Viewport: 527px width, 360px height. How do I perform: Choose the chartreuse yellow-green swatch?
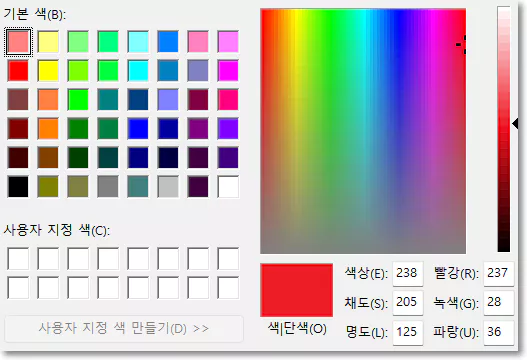tap(78, 71)
